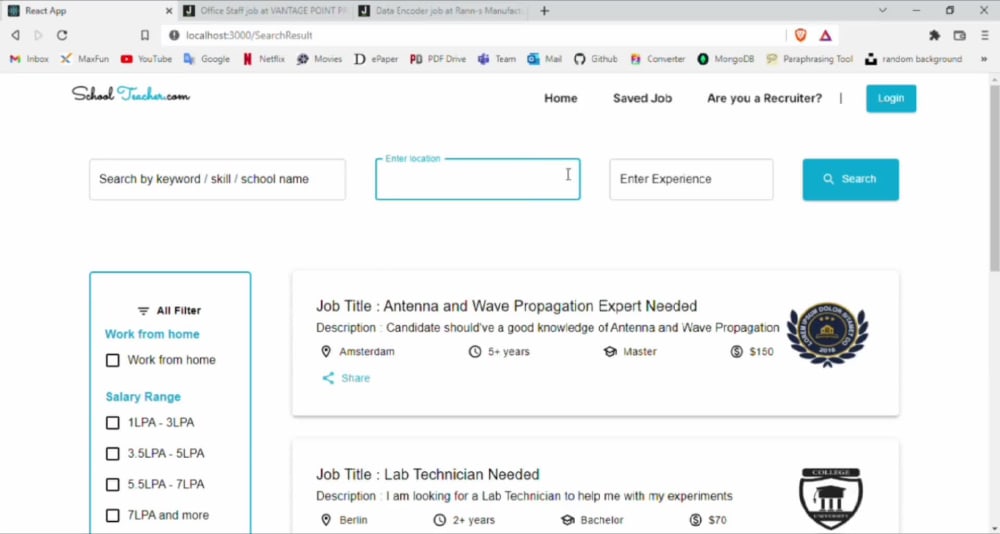Open the browser extensions puzzle icon
1000x534 pixels.
pyautogui.click(x=934, y=35)
